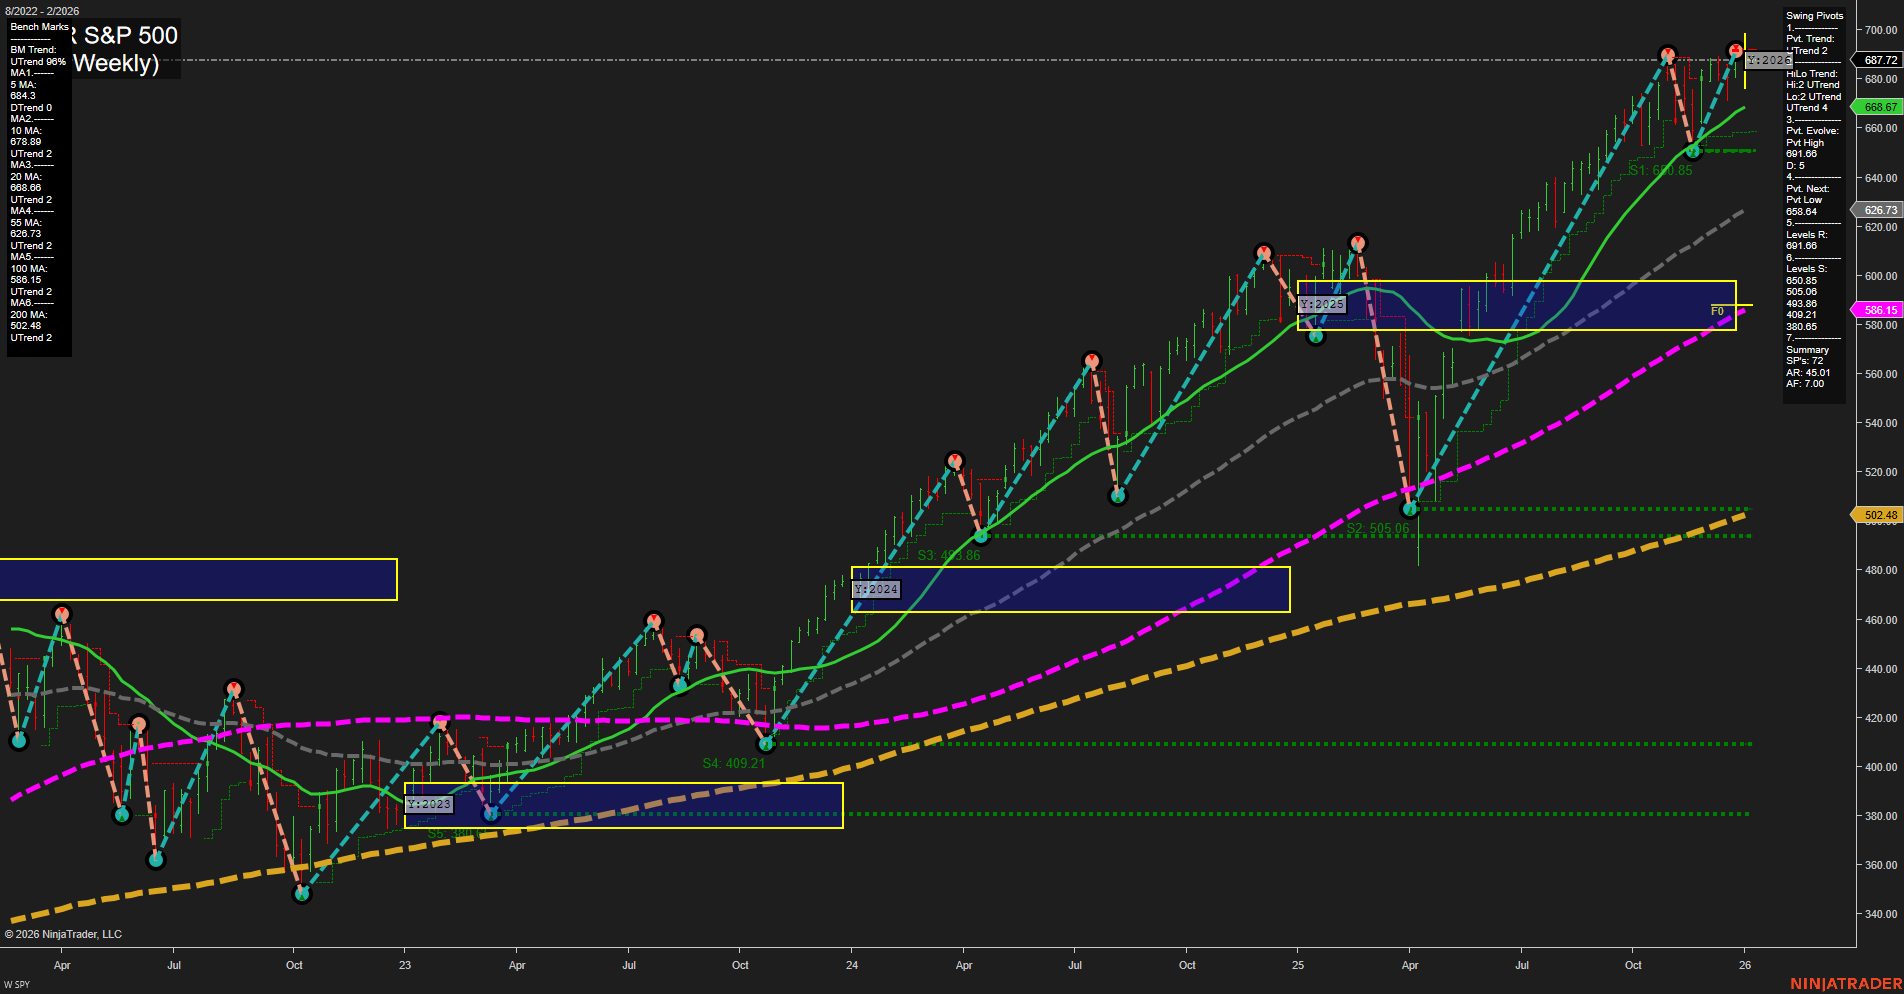The width and height of the screenshot is (1904, 994).
Task: Click the S1: 650.85 support label
Action: [1660, 171]
